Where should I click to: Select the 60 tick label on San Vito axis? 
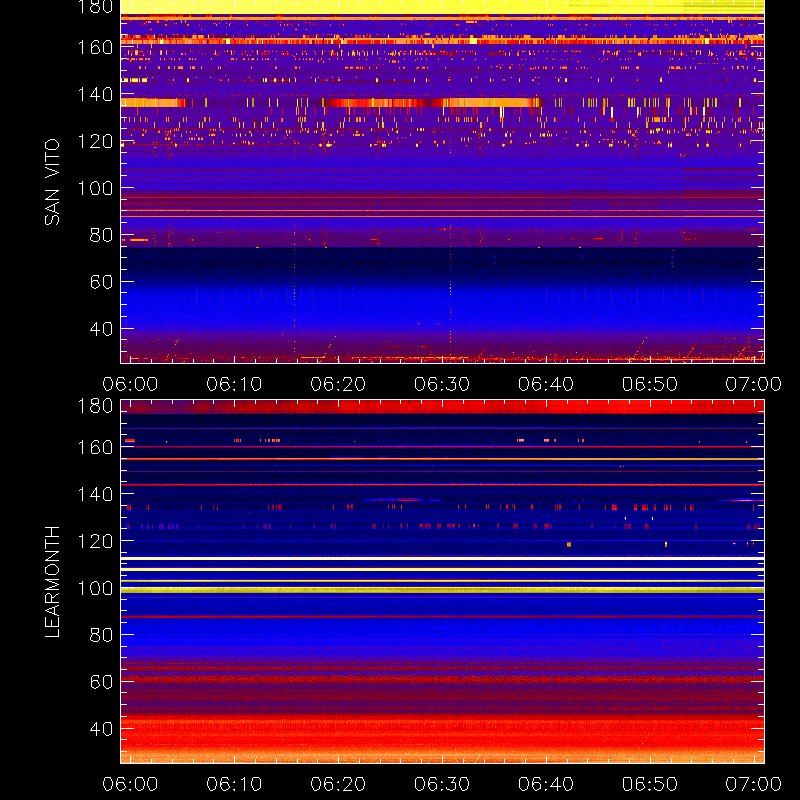click(102, 282)
